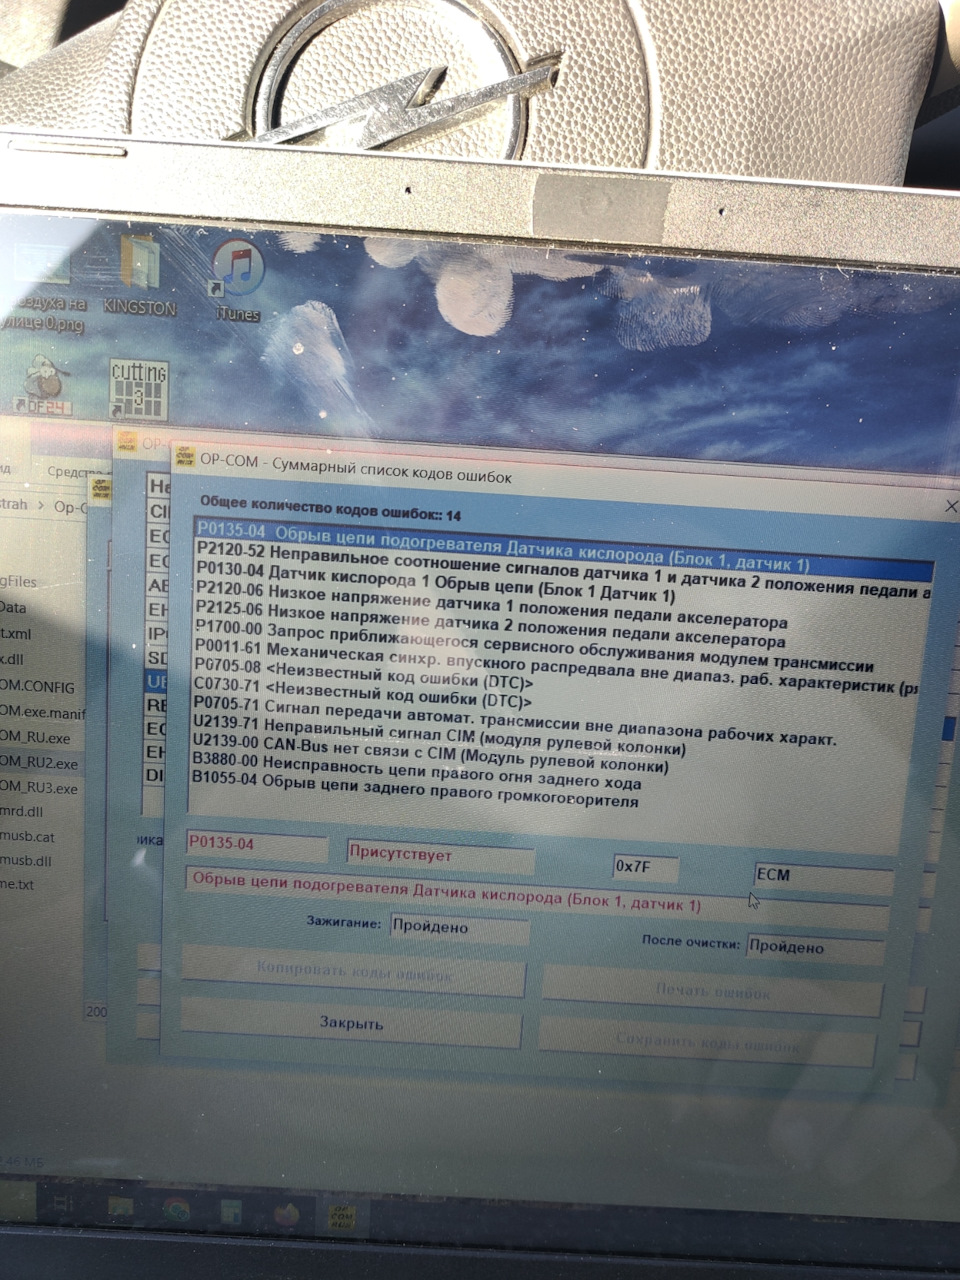Click the После очистки Пройдено field

coord(815,949)
